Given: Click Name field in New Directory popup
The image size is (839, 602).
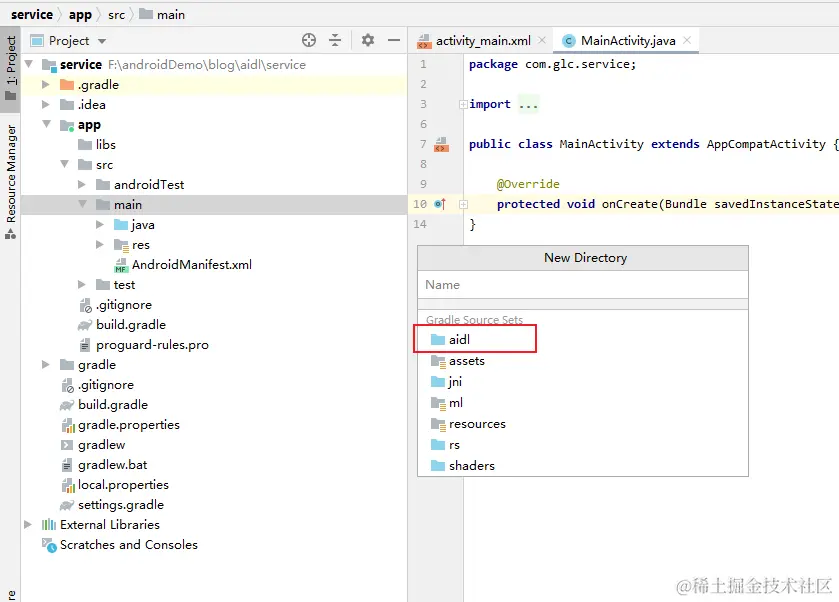Looking at the screenshot, I should (583, 285).
